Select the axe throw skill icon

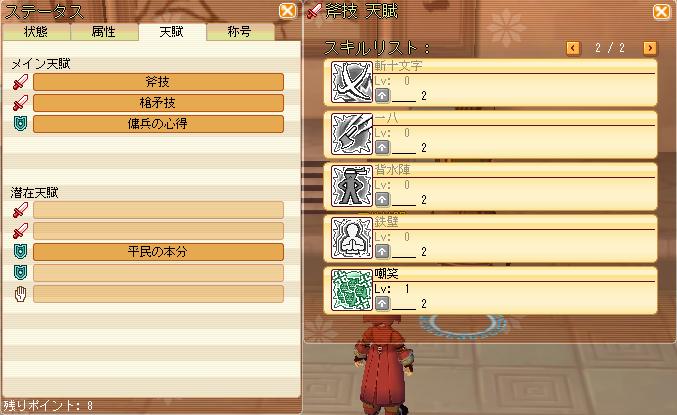click(351, 134)
